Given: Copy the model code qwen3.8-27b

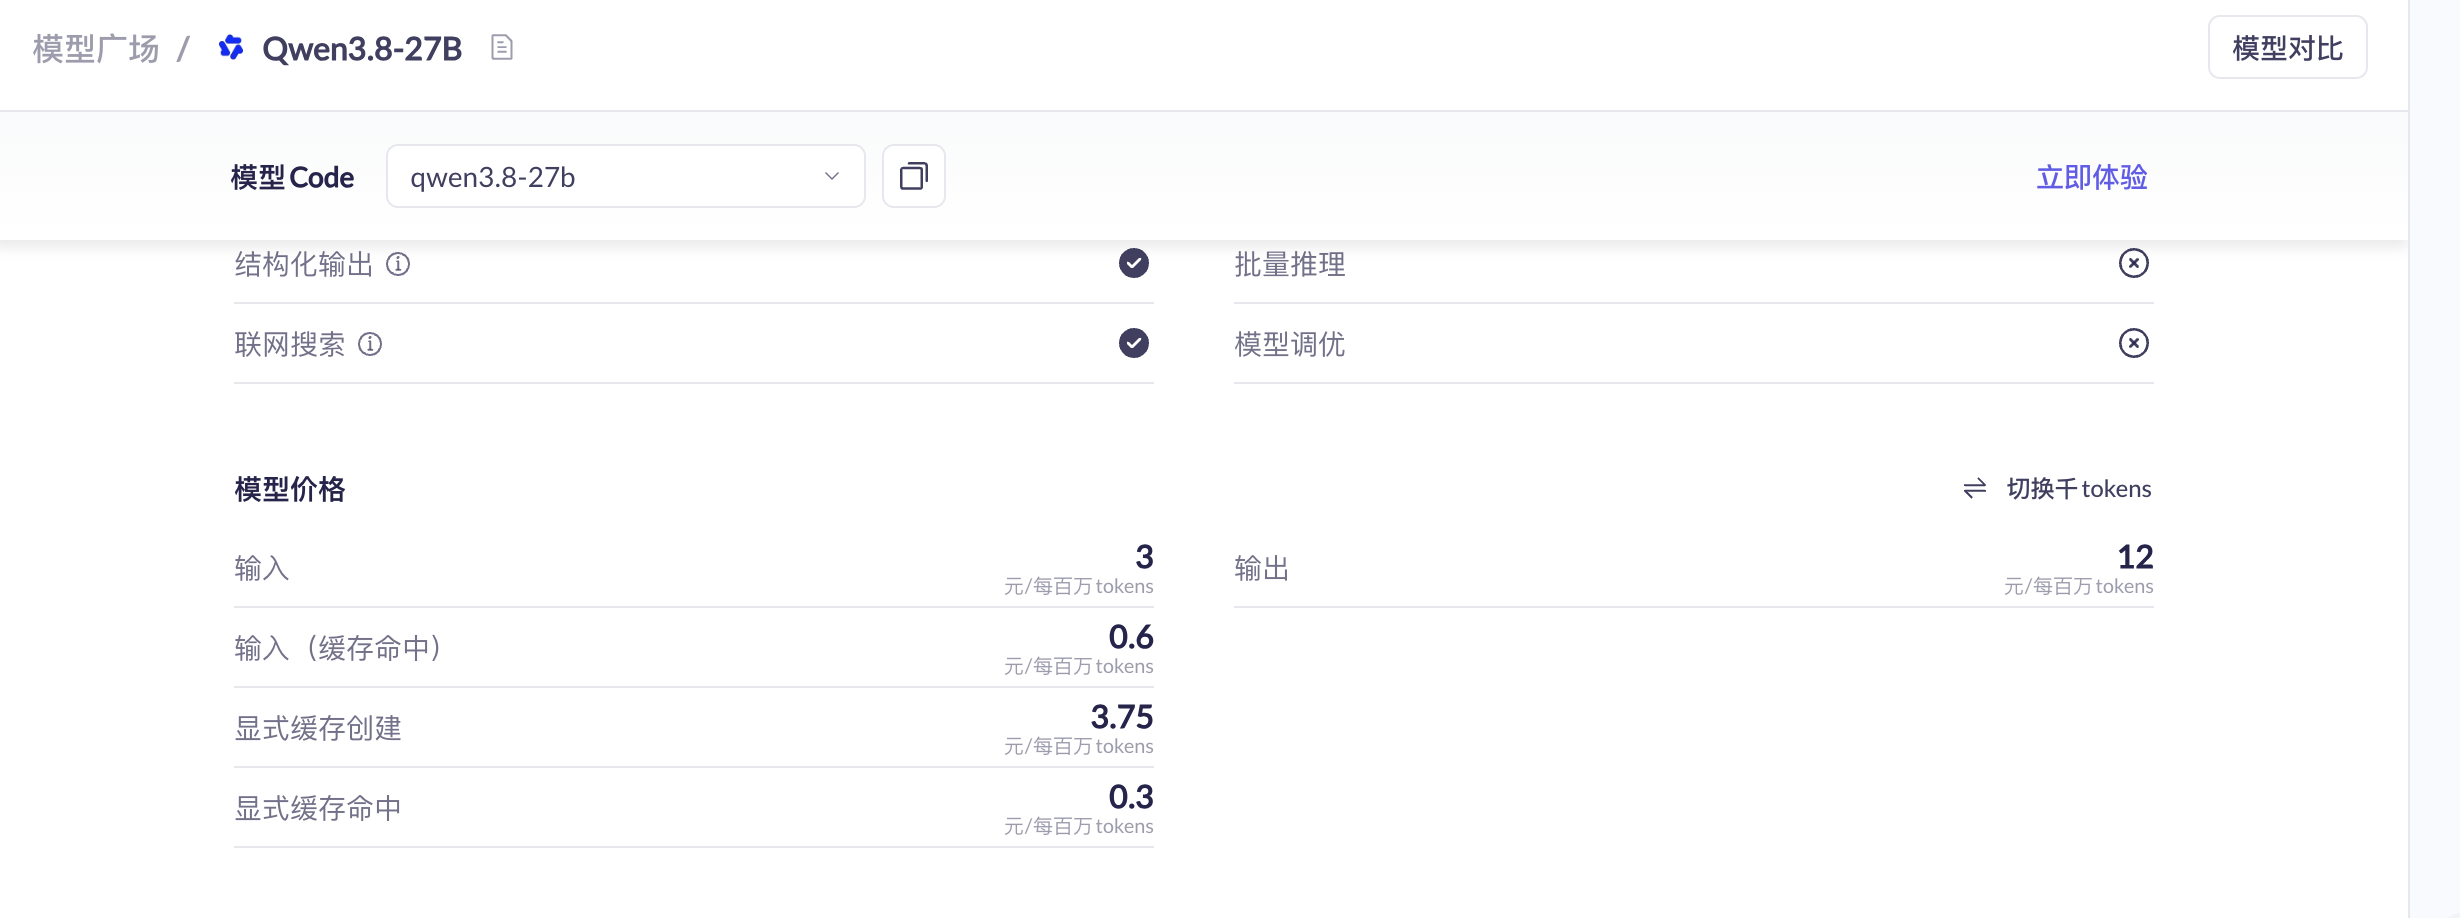Looking at the screenshot, I should click(914, 176).
